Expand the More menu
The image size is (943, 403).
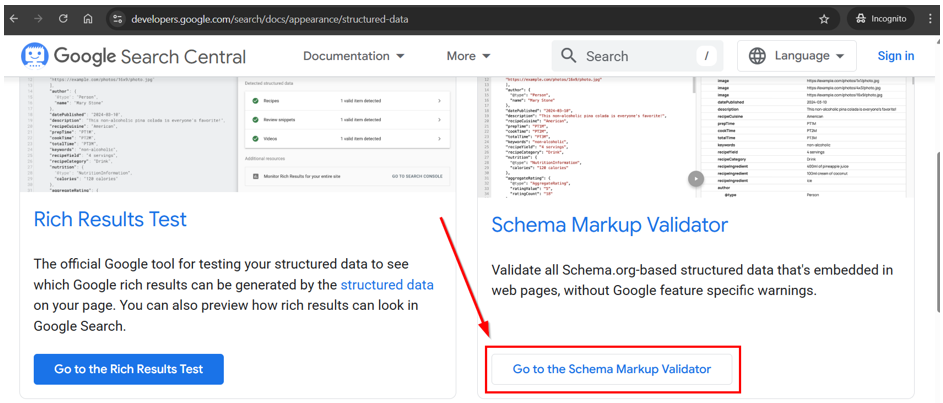point(468,56)
